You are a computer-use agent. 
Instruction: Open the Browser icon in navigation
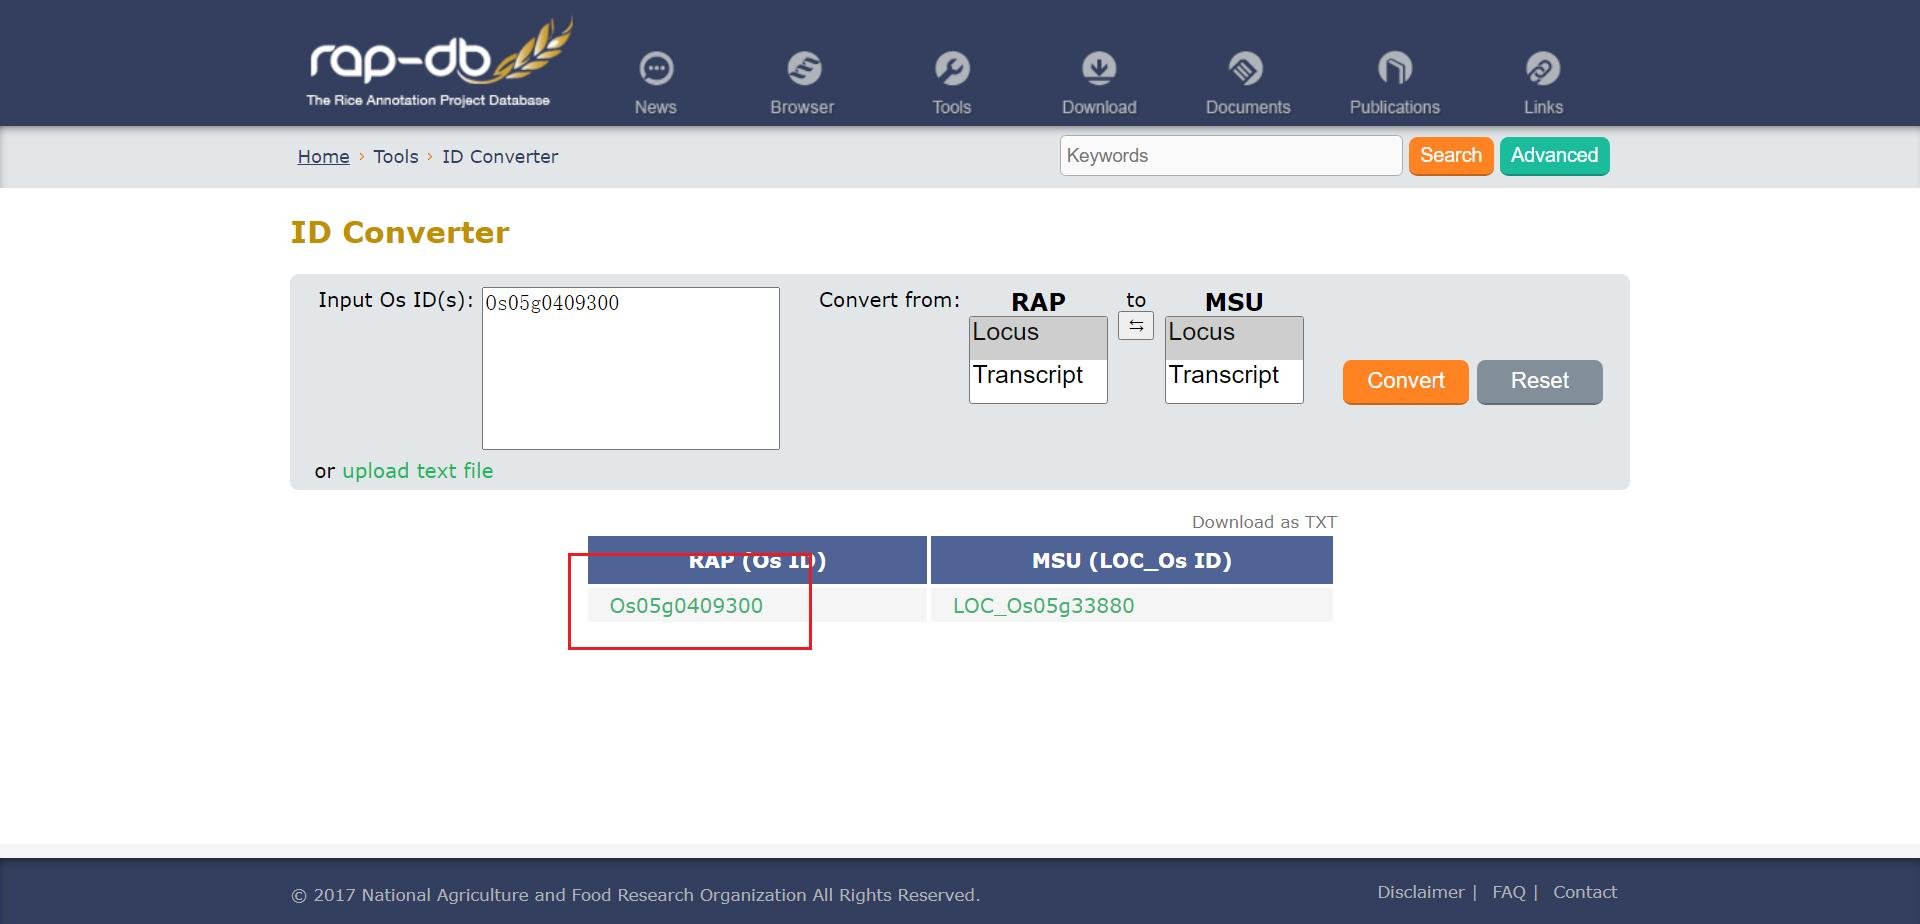803,69
